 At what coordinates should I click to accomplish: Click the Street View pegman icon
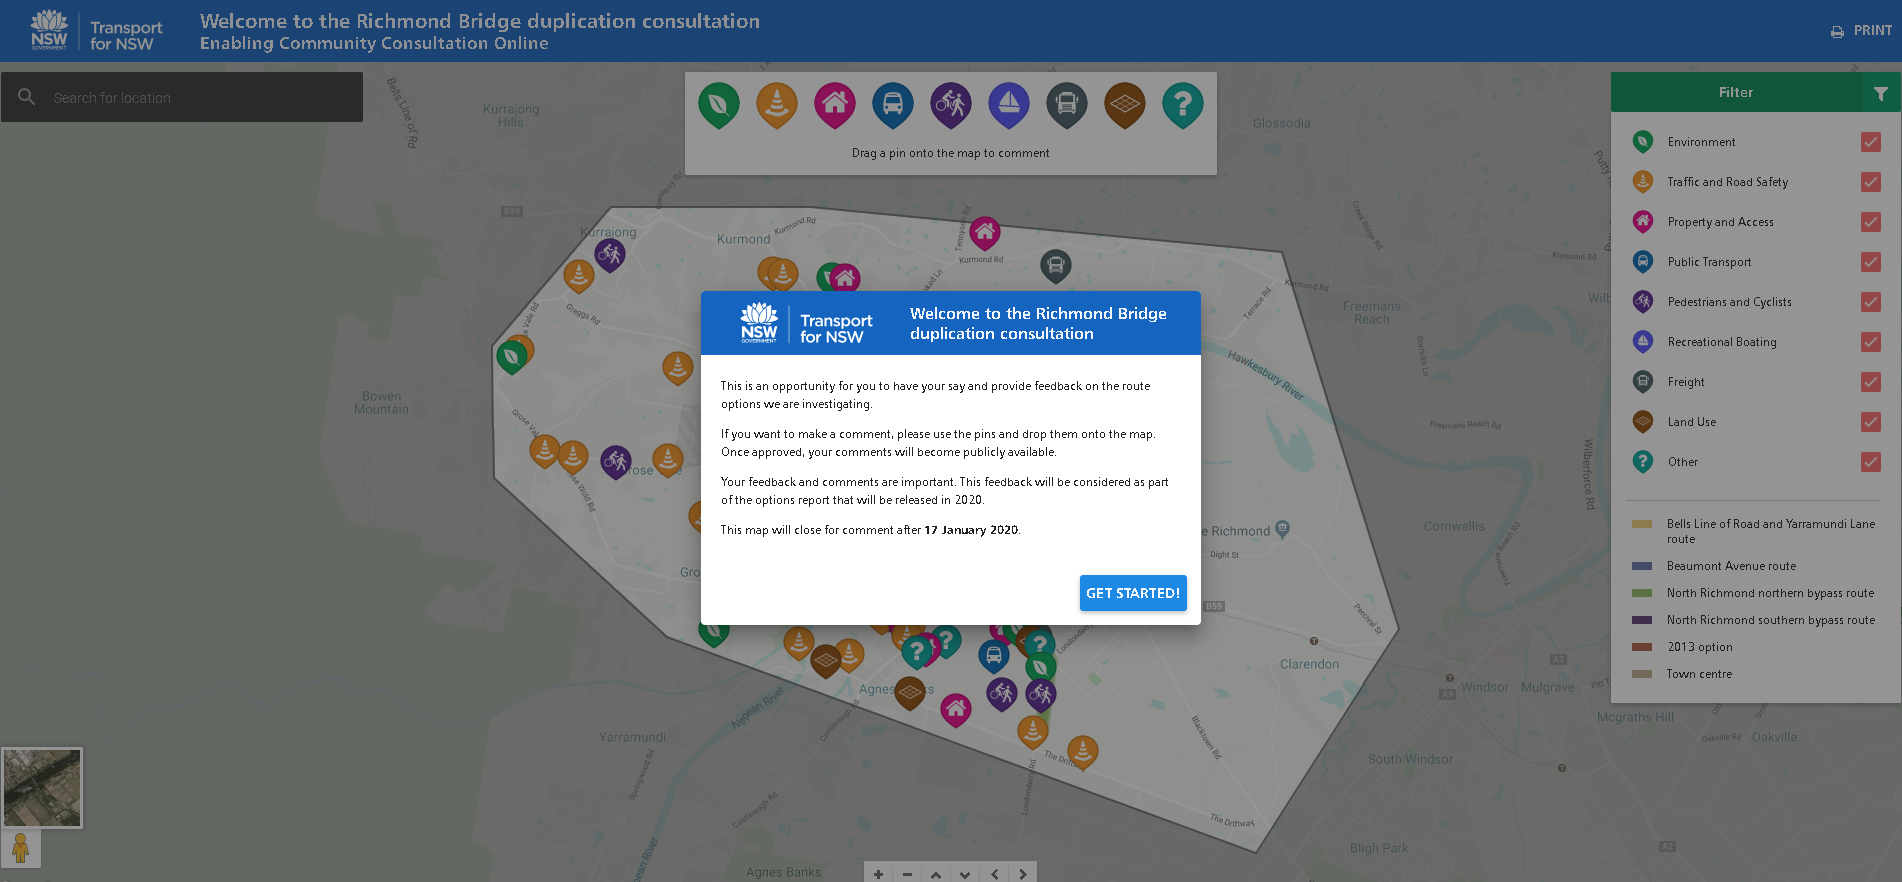21,849
